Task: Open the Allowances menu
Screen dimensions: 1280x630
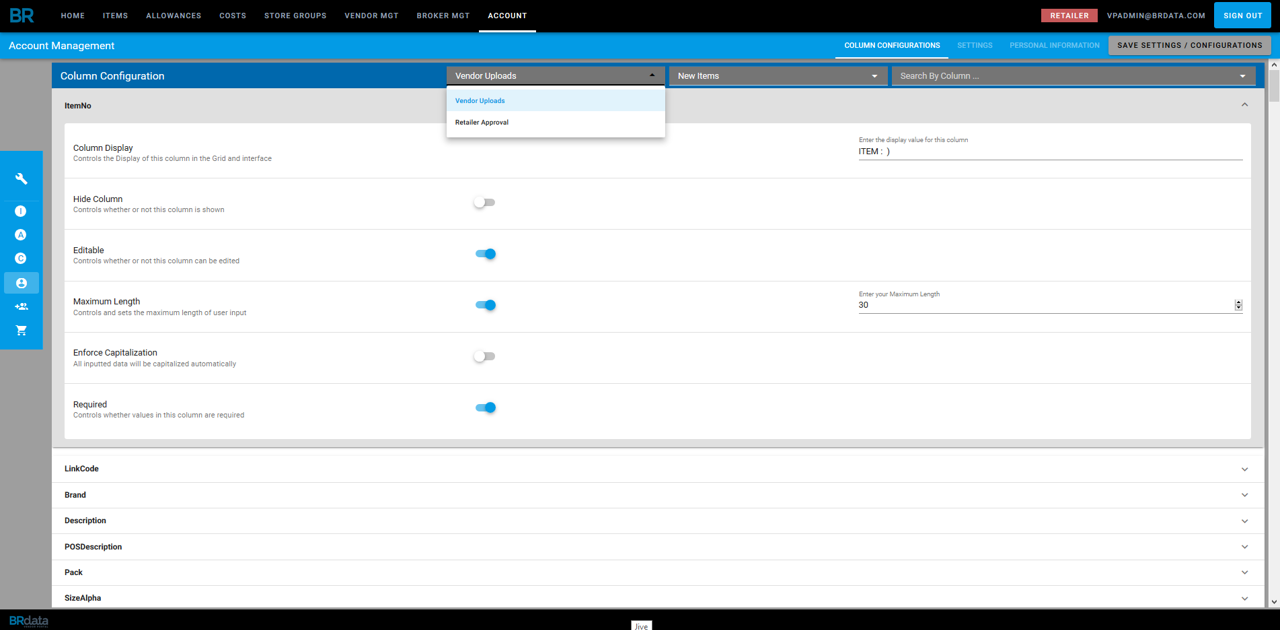Action: click(174, 16)
